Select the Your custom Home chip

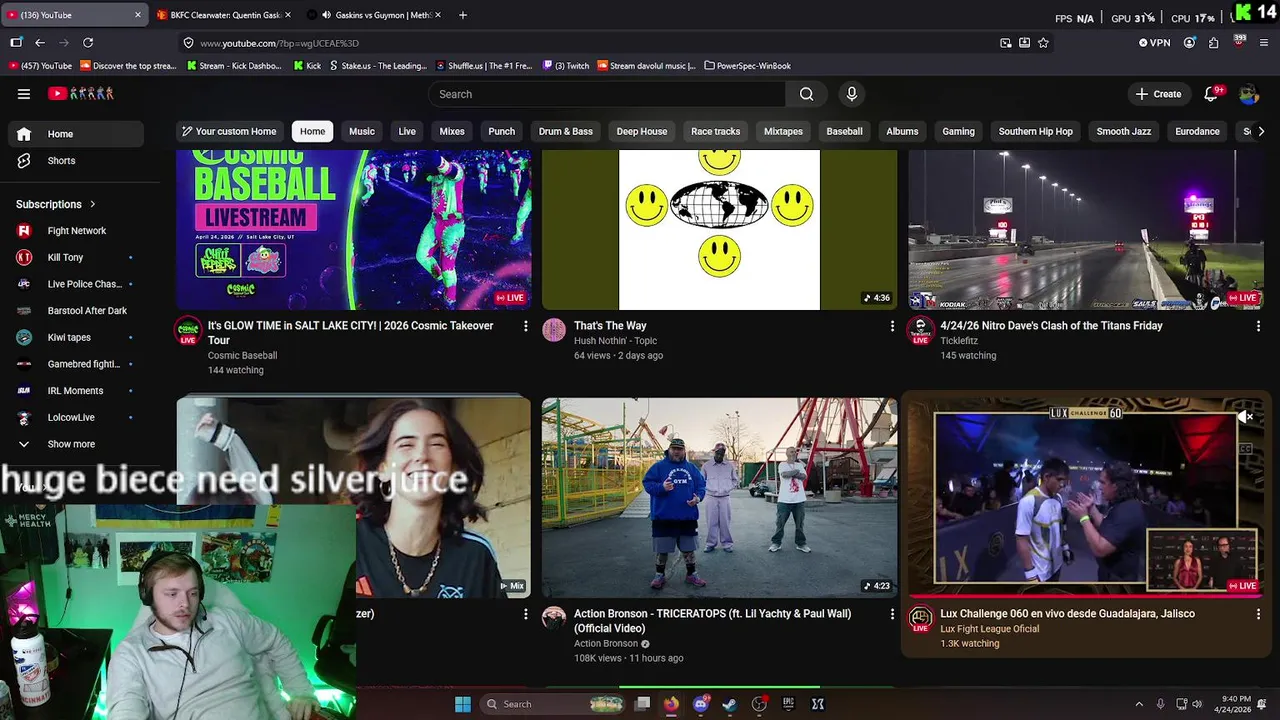(x=229, y=131)
